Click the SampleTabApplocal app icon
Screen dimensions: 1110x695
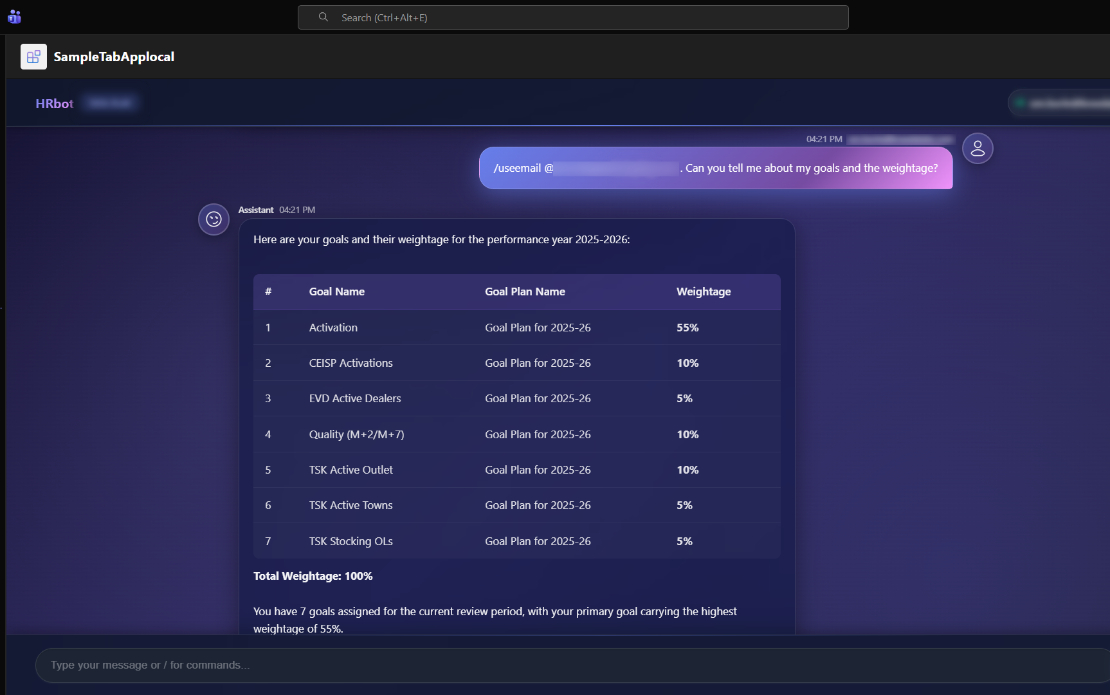point(33,57)
